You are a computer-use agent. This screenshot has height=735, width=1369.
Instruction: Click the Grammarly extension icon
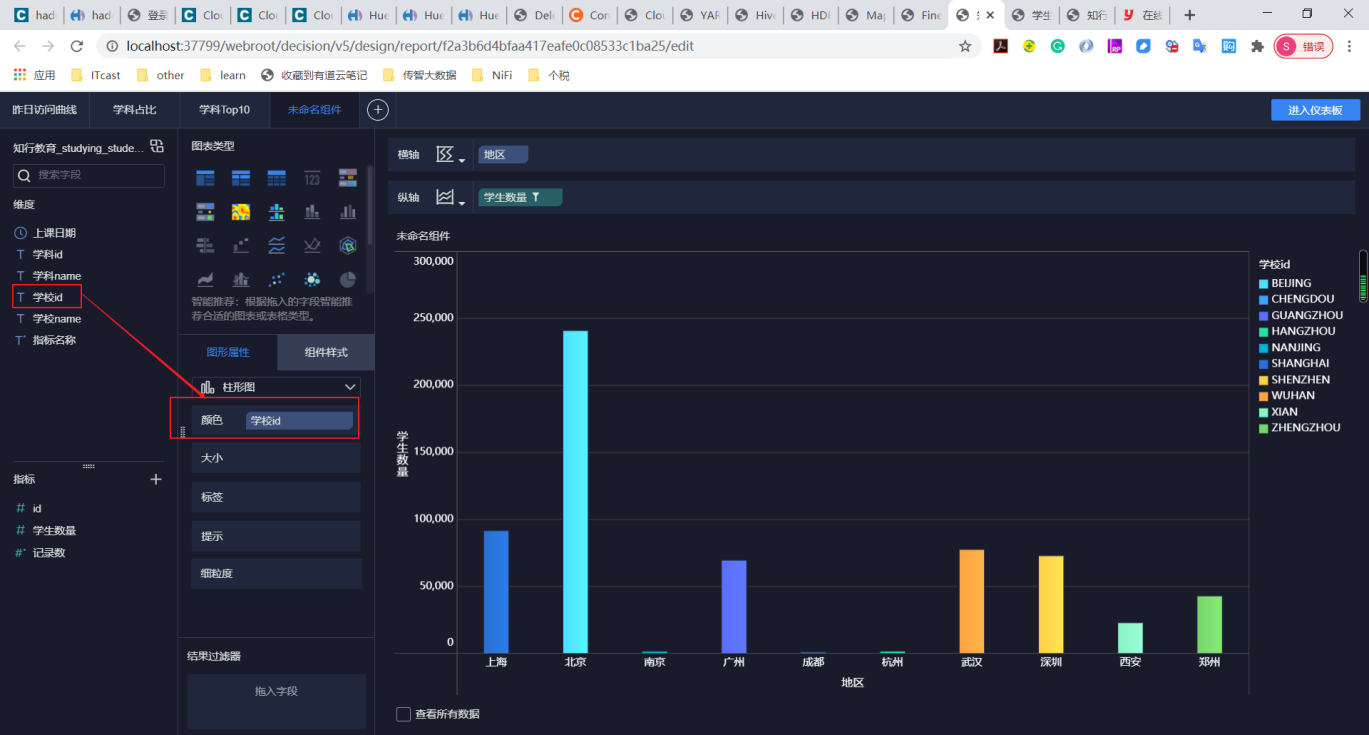point(1057,46)
